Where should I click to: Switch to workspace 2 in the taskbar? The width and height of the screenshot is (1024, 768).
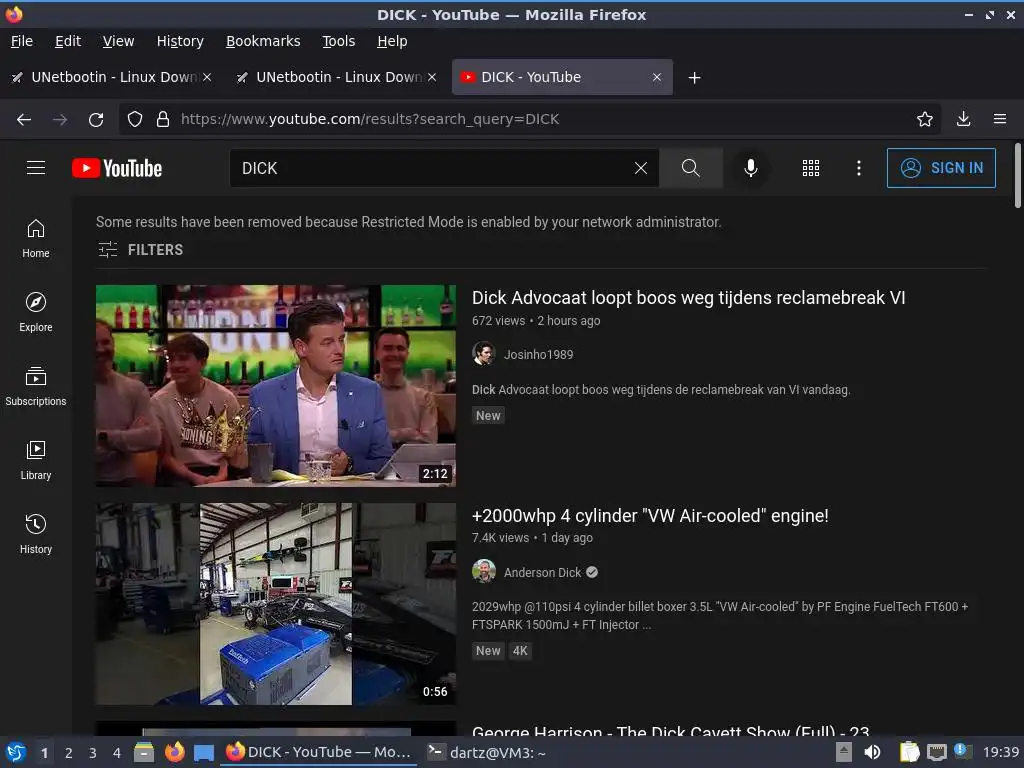click(x=69, y=753)
